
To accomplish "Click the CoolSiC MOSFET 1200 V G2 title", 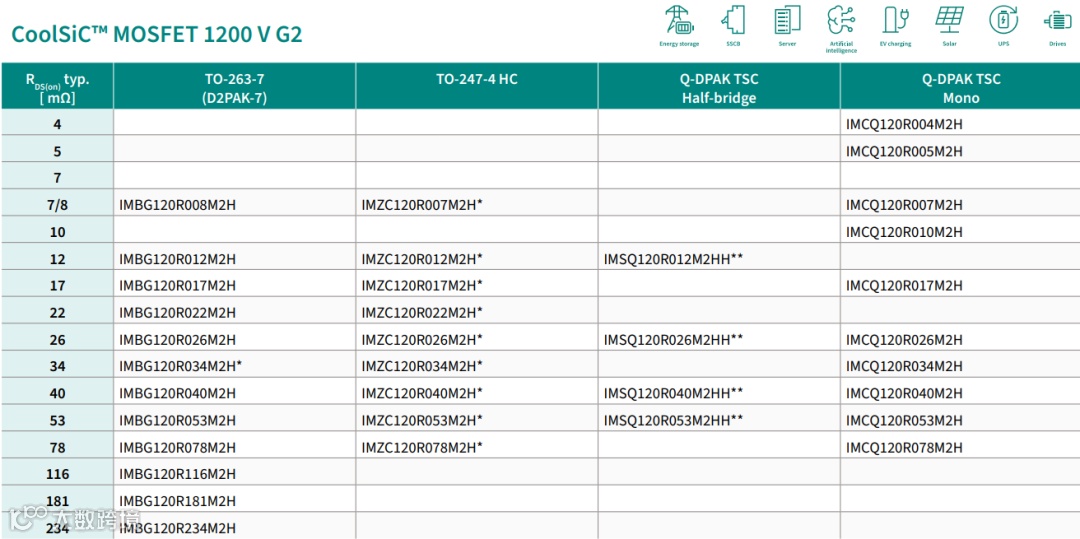I will (157, 34).
